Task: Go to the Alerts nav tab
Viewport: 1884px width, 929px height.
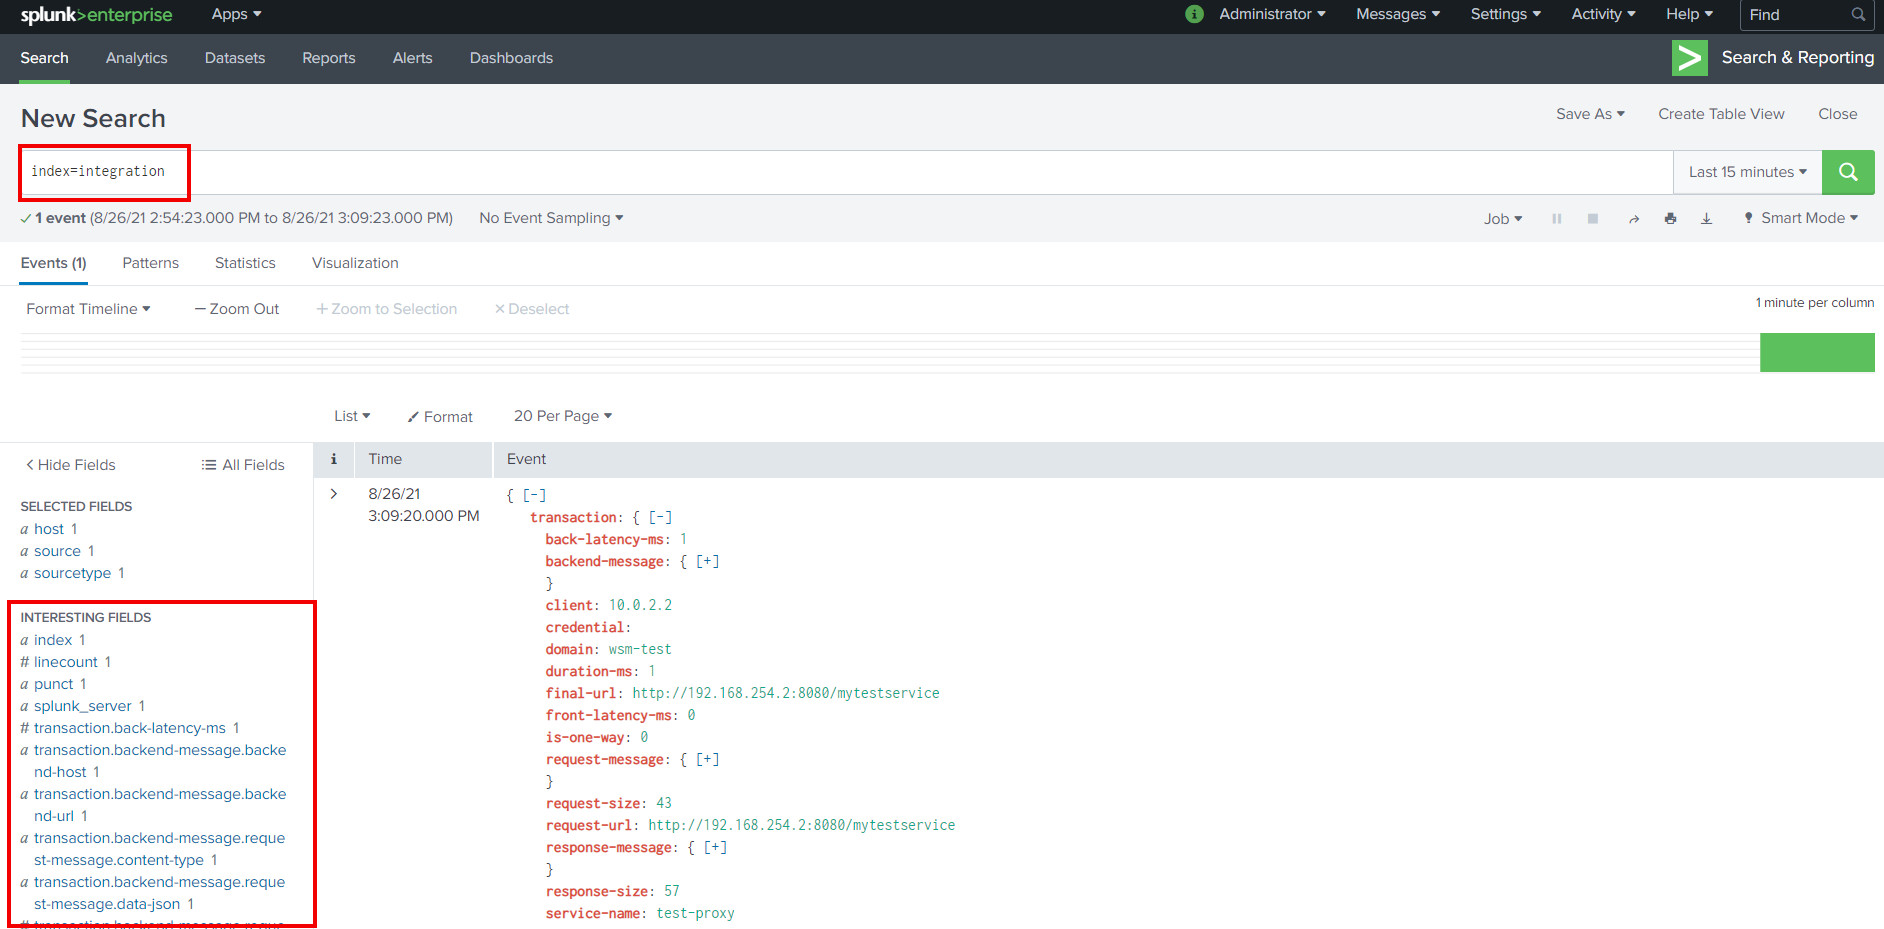Action: 413,58
